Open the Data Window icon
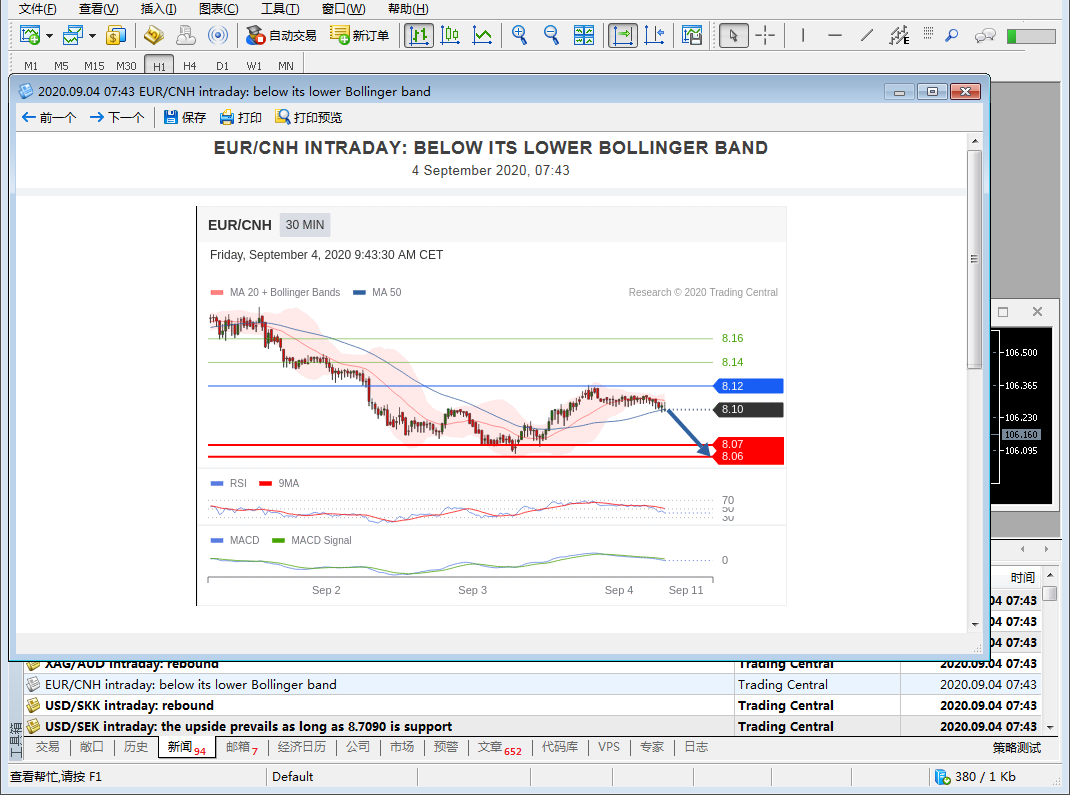 coord(154,35)
